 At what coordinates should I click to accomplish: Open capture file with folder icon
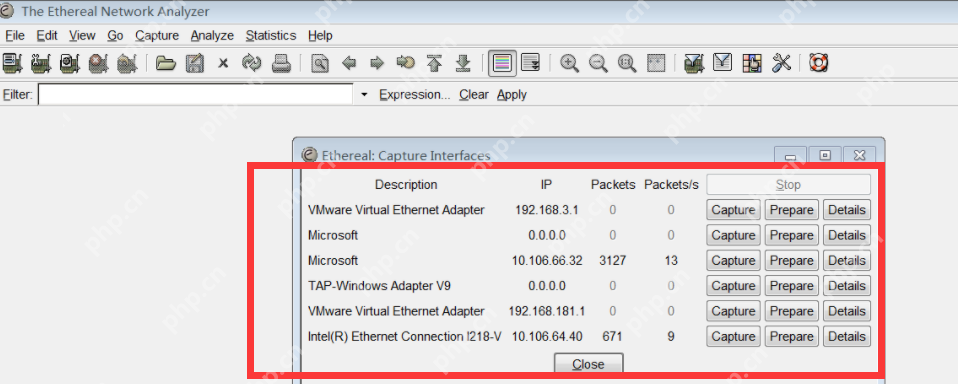click(165, 63)
